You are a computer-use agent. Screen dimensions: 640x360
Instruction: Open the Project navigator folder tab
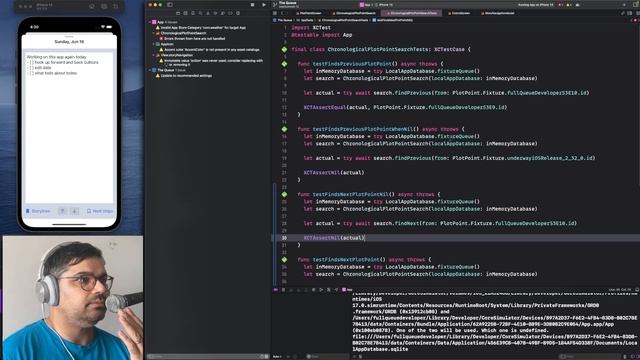pos(178,13)
